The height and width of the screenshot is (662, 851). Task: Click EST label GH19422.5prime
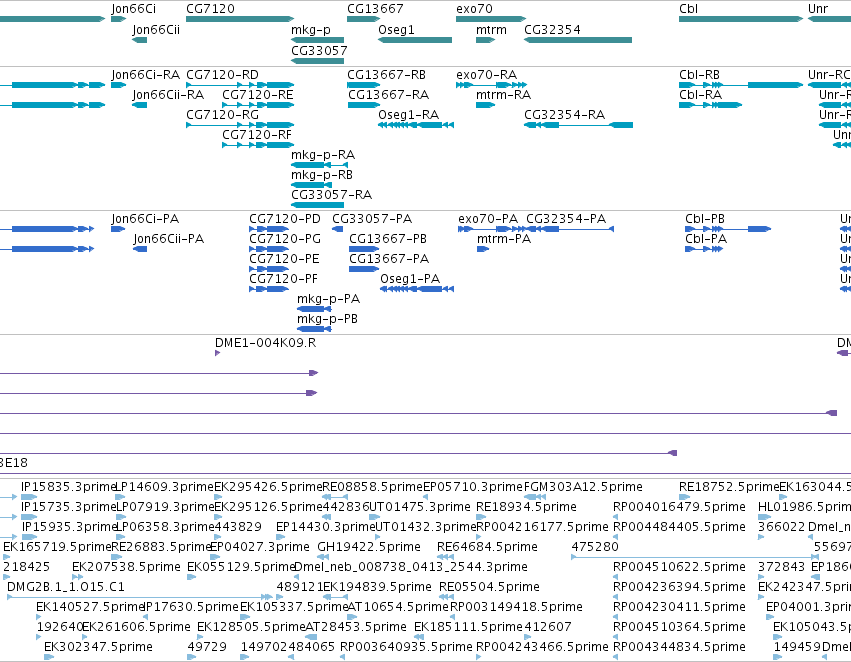[369, 547]
